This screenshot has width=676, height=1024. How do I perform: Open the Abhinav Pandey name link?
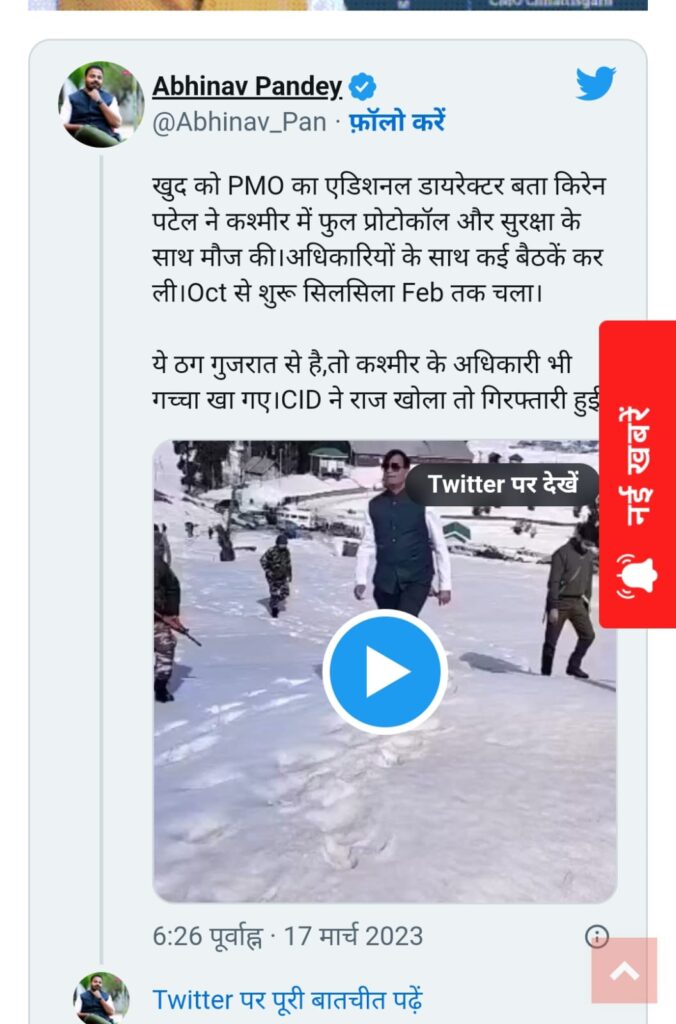[247, 86]
